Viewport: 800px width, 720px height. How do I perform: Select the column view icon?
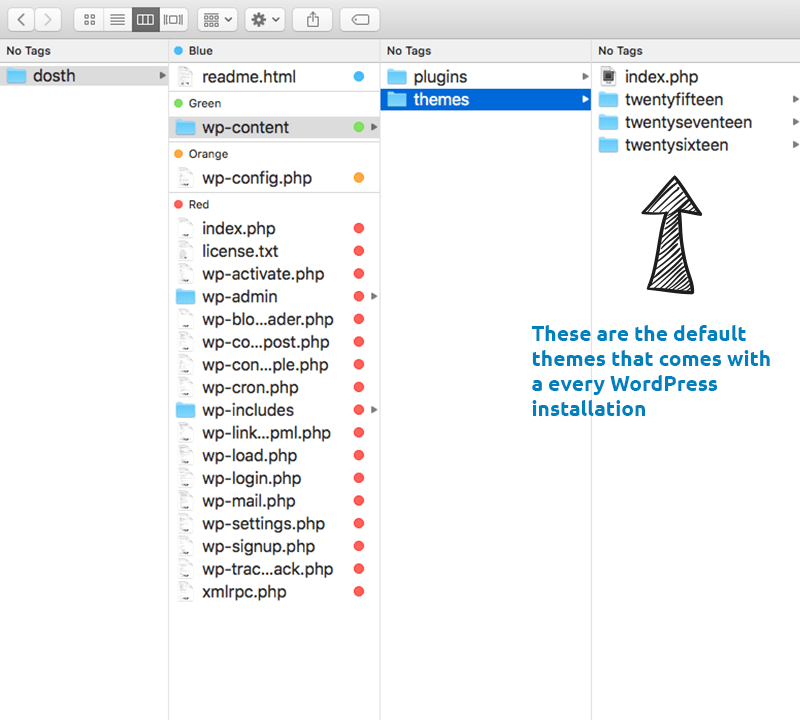[x=145, y=19]
